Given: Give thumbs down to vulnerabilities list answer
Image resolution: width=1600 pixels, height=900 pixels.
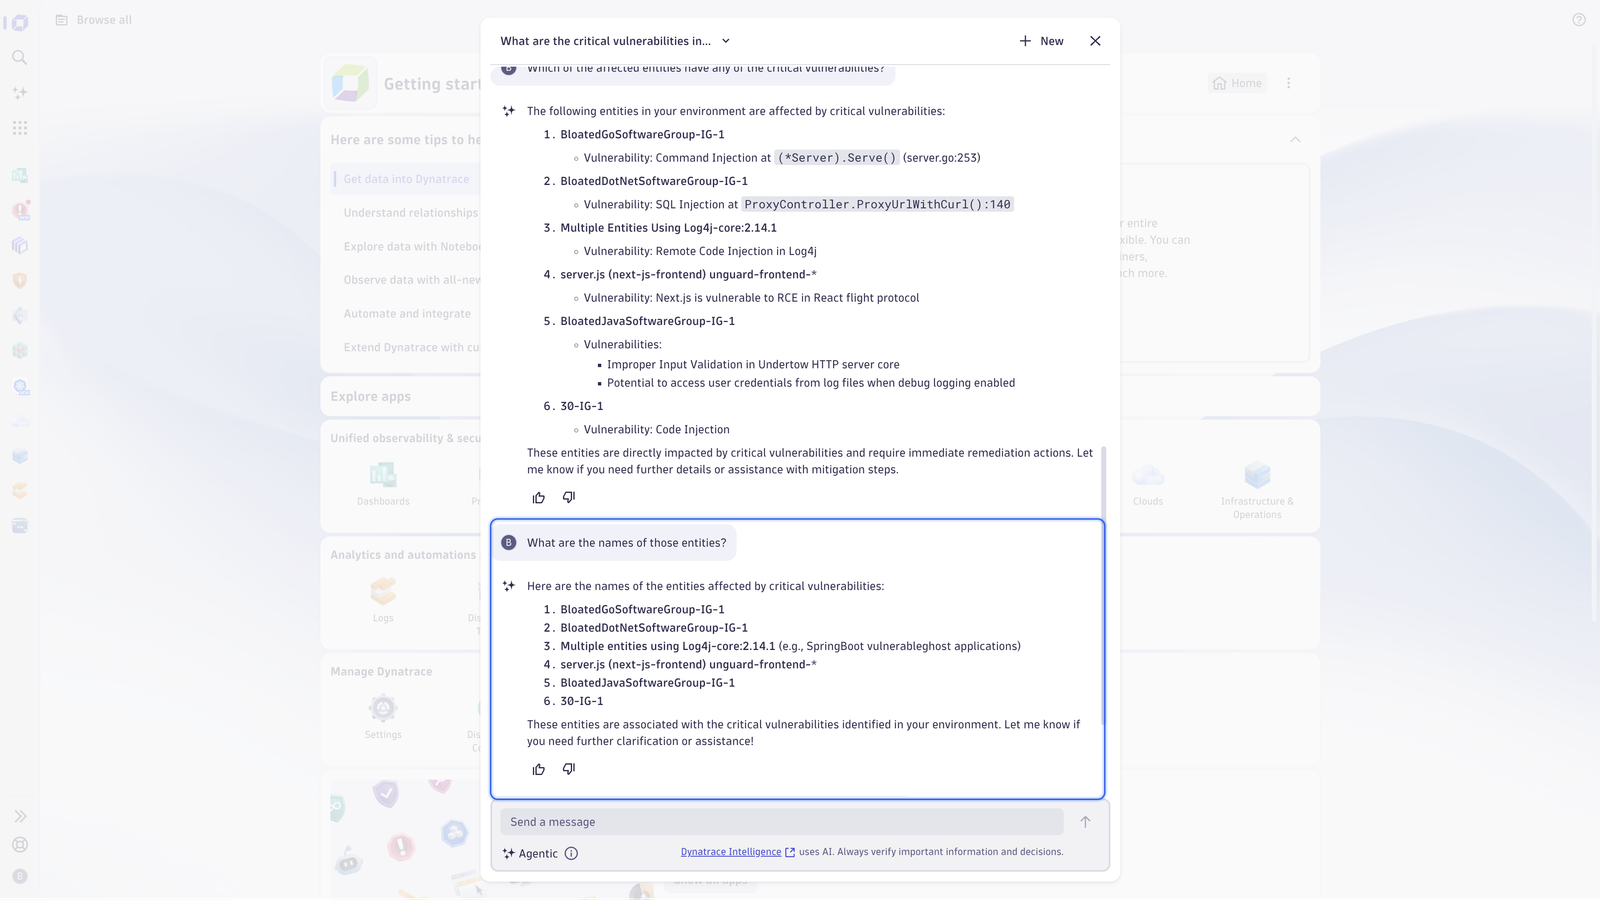Looking at the screenshot, I should coord(569,497).
